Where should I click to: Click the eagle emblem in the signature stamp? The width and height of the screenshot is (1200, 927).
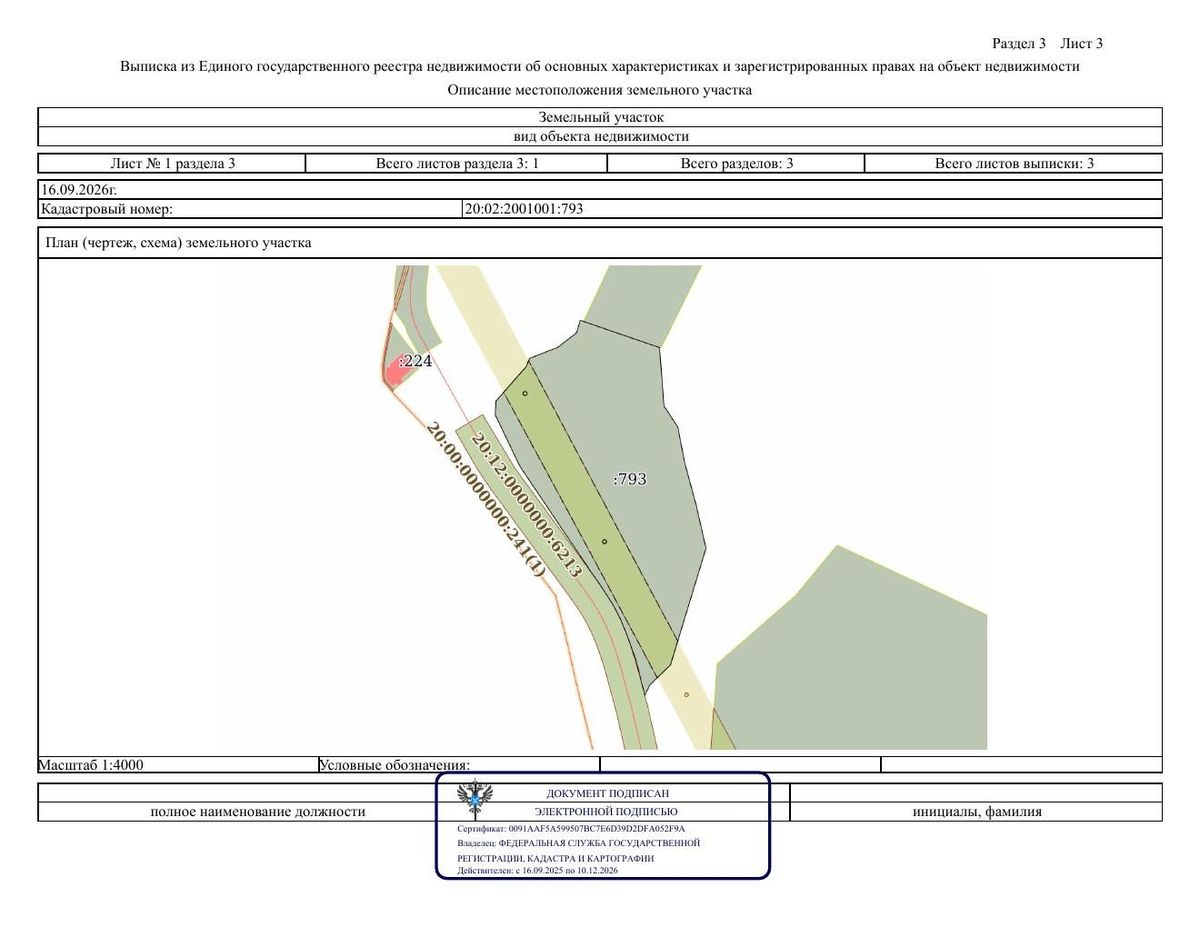click(474, 798)
